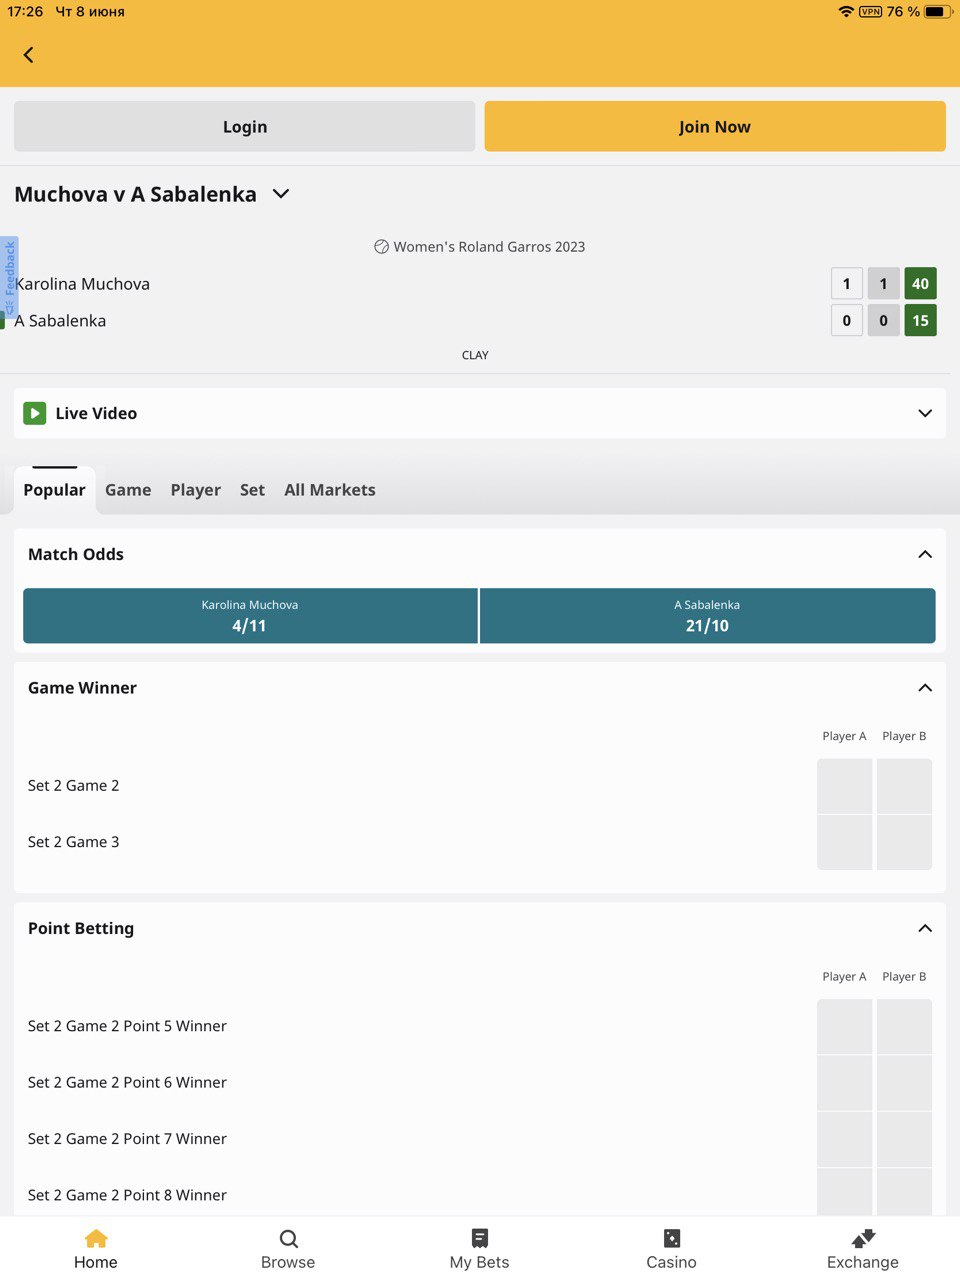This screenshot has height=1280, width=960.
Task: Select Player A for Point 7 Winner
Action: 845,1139
